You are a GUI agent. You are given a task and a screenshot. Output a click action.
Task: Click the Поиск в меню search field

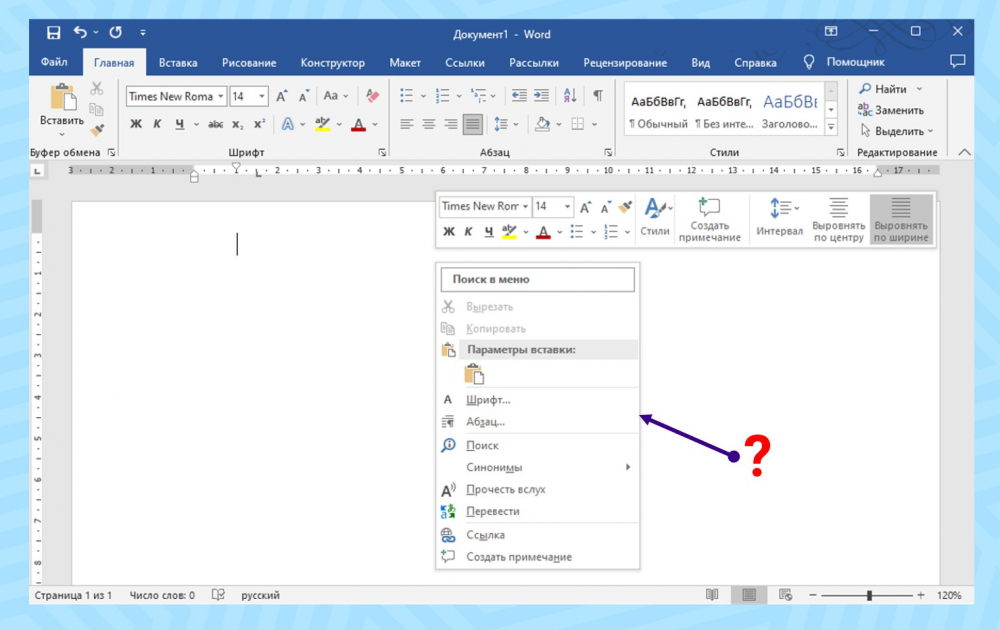click(x=537, y=280)
